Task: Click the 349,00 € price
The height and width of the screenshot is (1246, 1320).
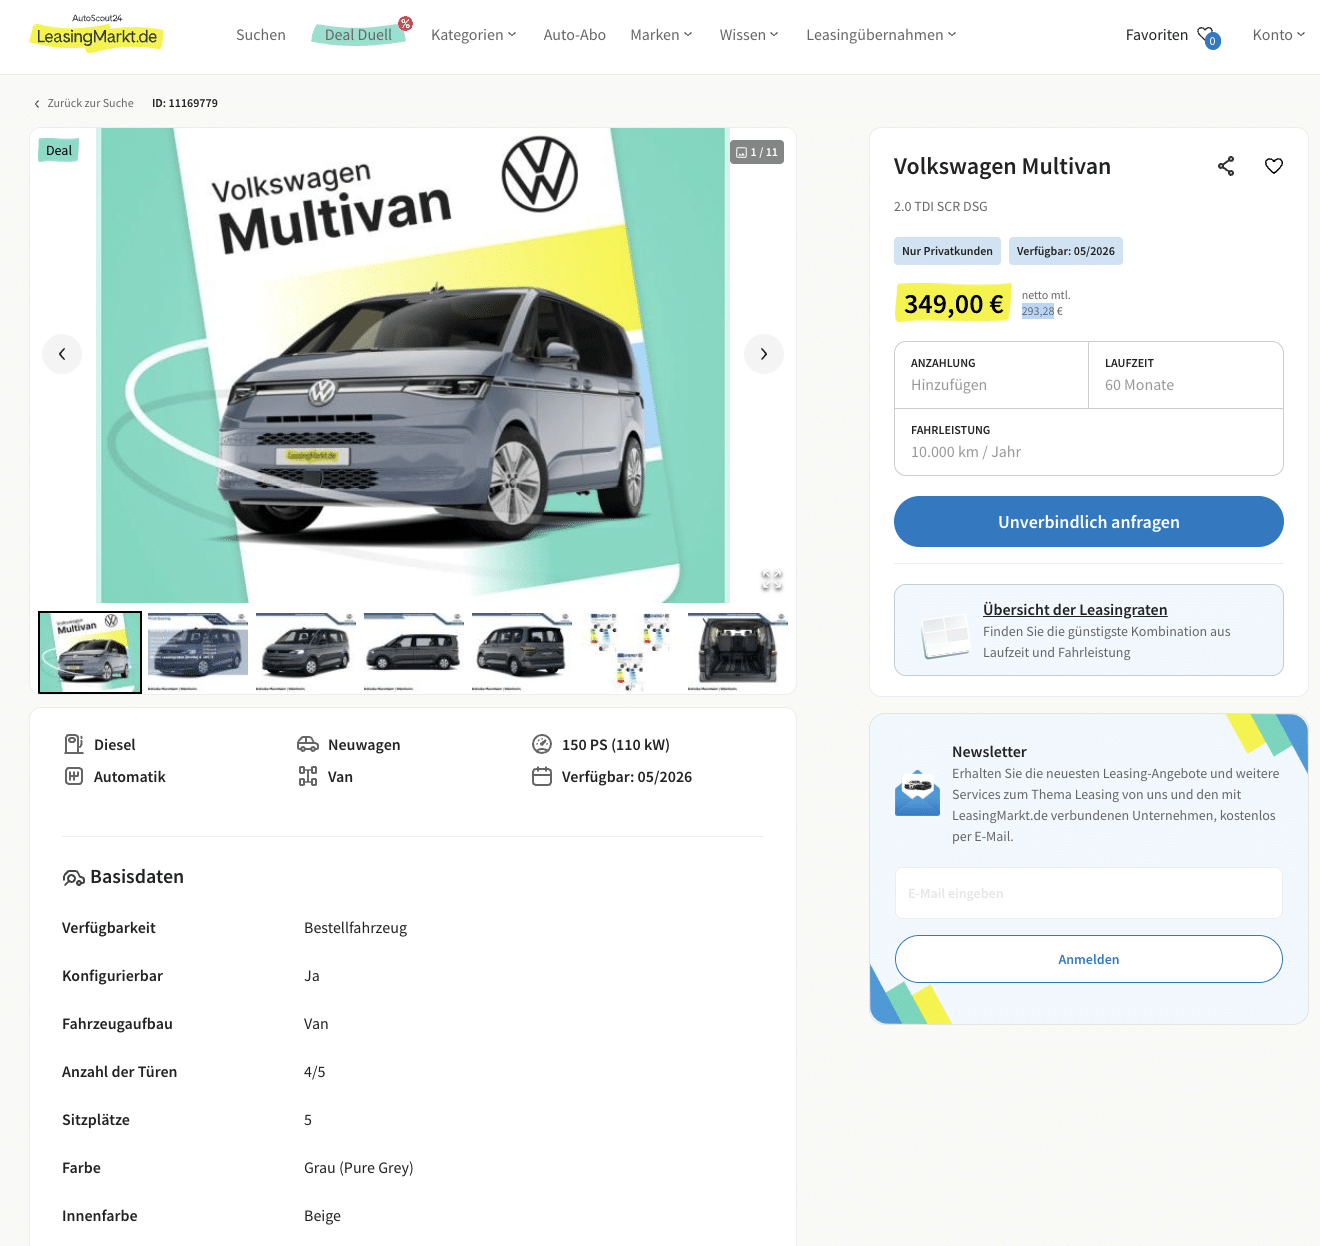Action: click(x=953, y=304)
